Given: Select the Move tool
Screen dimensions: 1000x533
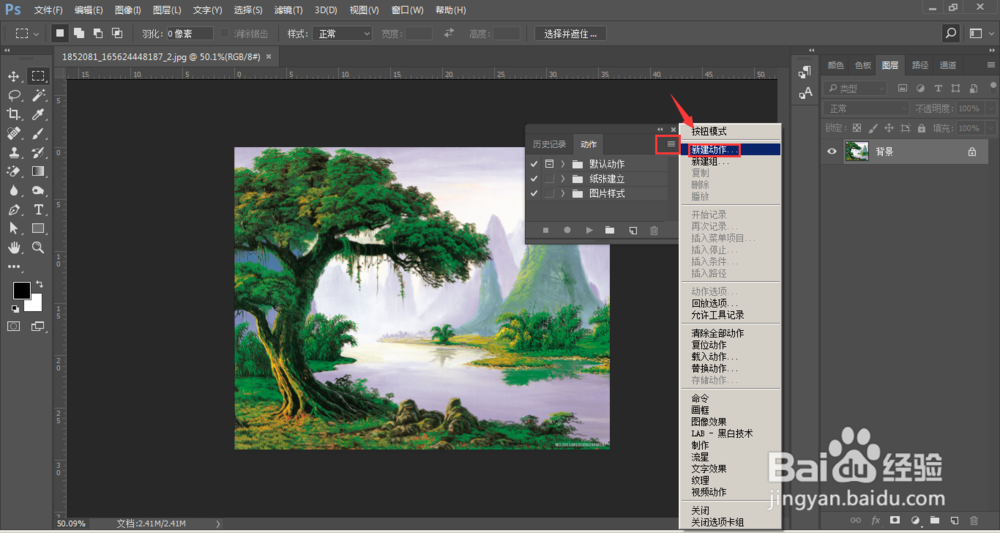Looking at the screenshot, I should click(13, 77).
